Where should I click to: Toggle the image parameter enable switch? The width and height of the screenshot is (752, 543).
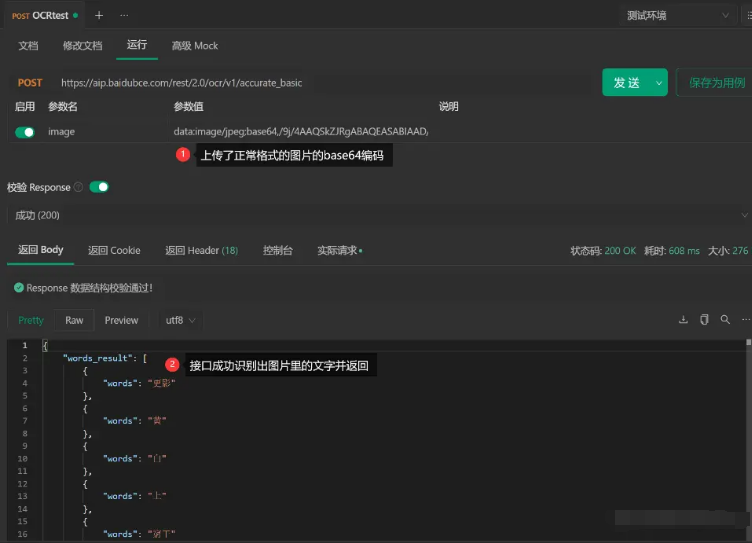(x=25, y=132)
